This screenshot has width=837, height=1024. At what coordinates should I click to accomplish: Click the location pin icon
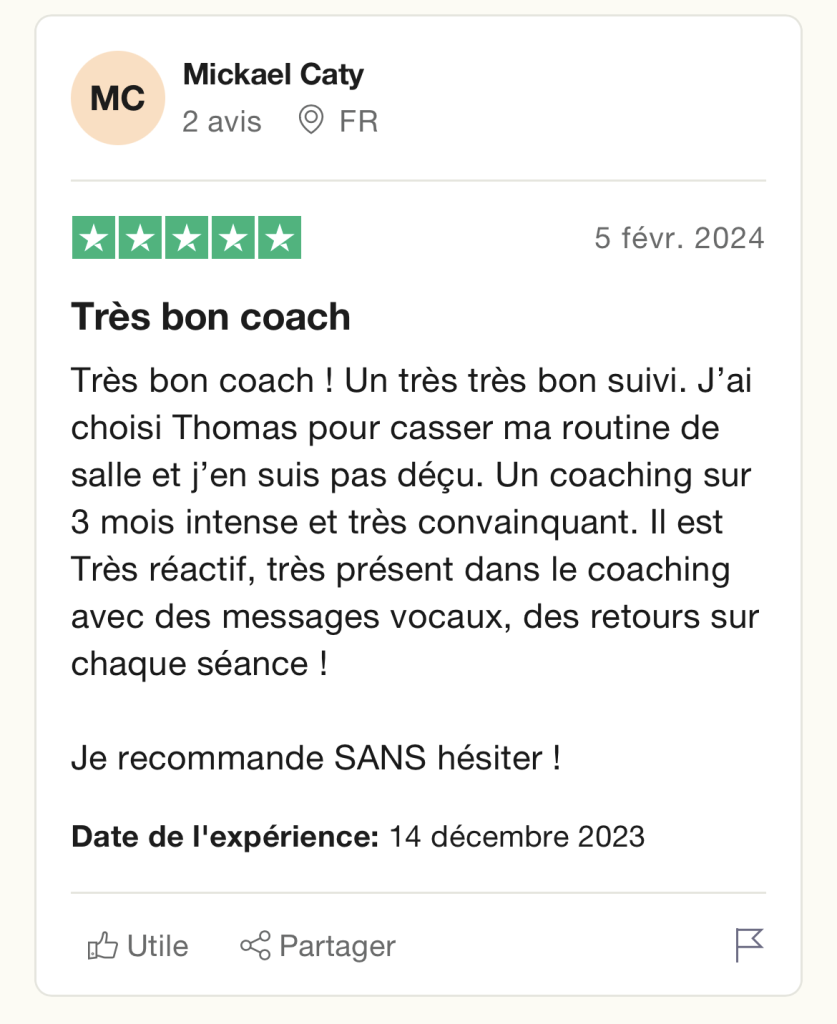click(x=311, y=120)
